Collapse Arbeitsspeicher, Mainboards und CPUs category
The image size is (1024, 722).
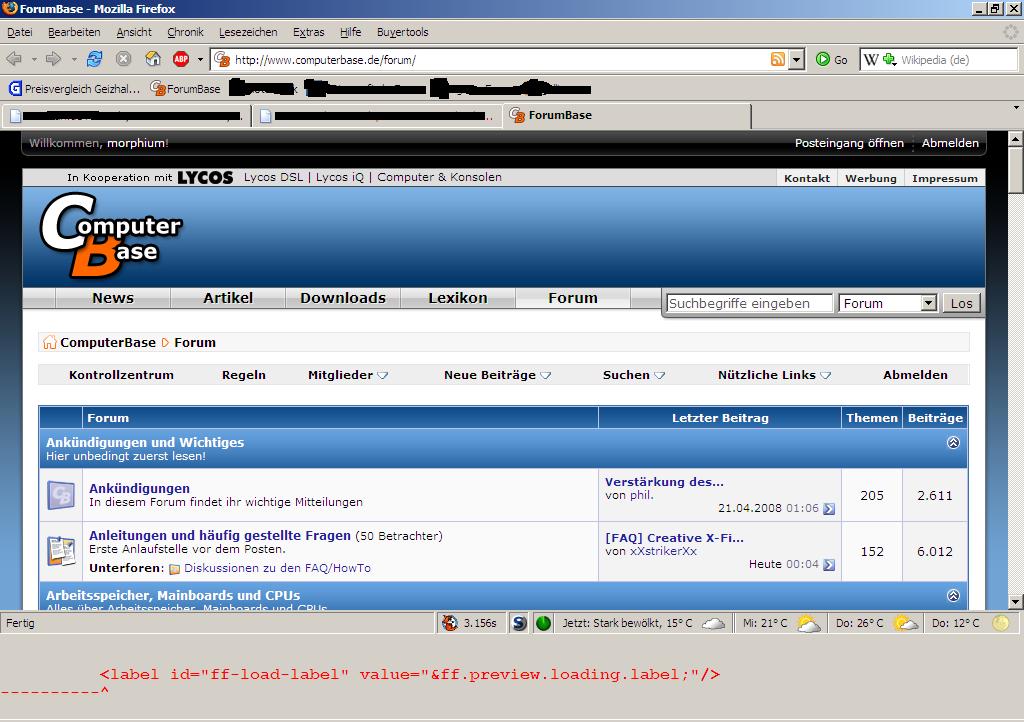point(953,595)
